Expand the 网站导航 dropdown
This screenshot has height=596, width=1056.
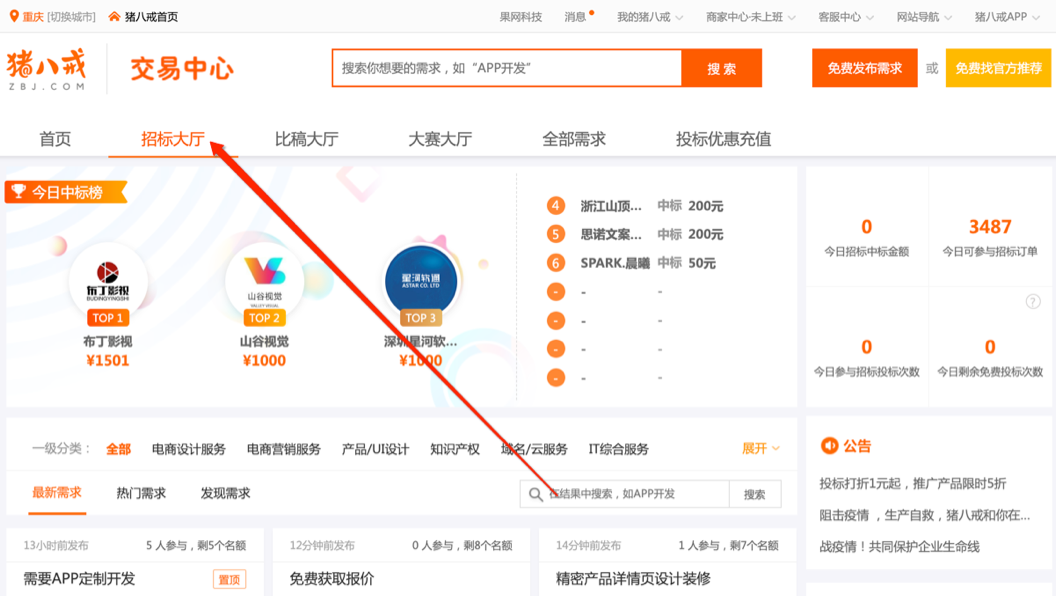(924, 17)
